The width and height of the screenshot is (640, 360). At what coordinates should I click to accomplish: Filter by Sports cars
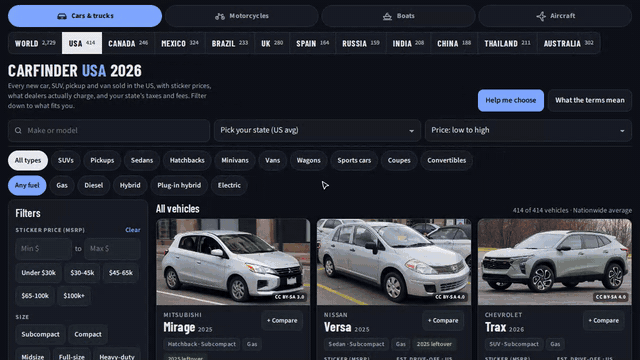[x=354, y=160]
